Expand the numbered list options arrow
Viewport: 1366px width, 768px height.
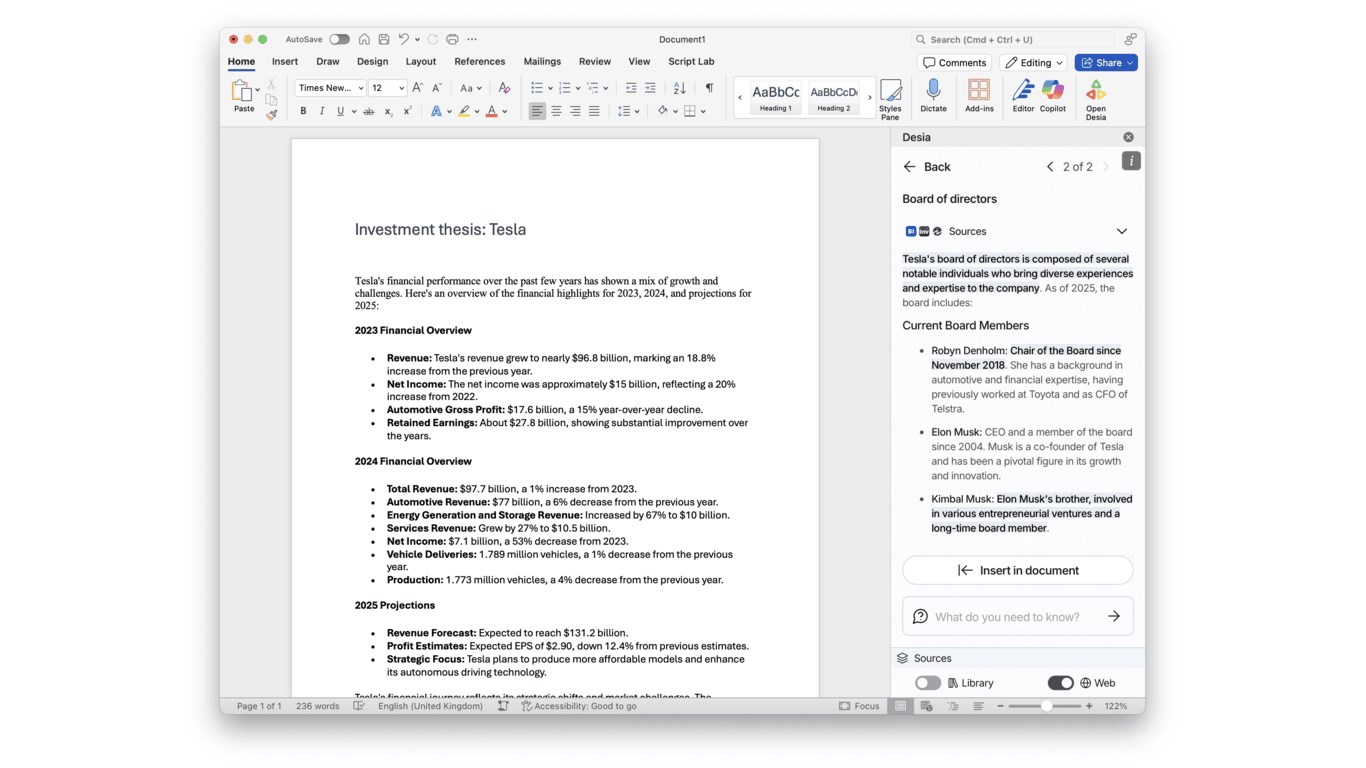click(x=578, y=88)
